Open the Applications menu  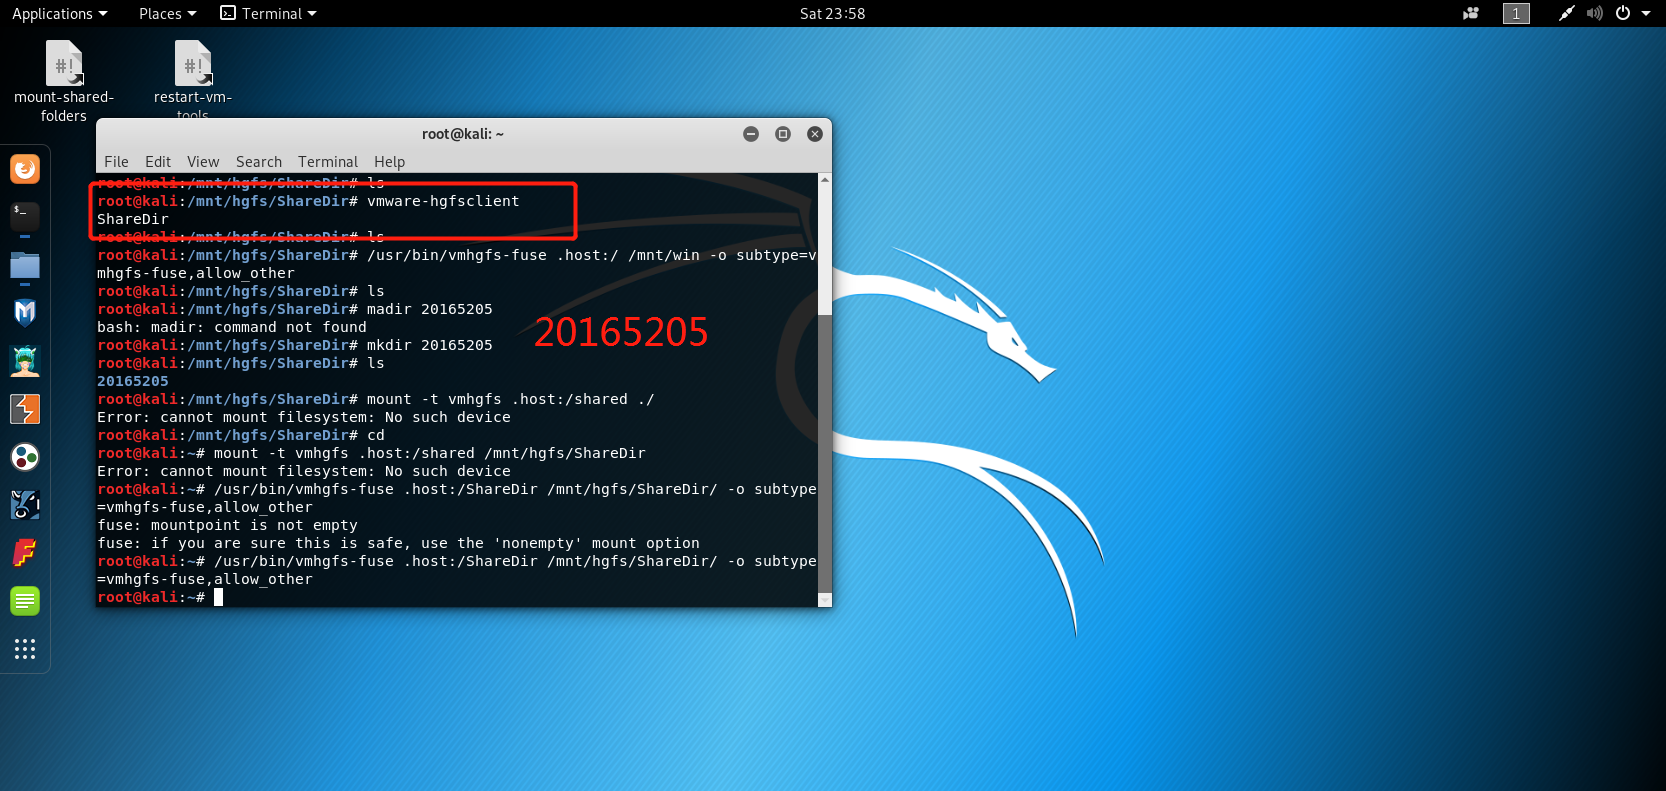[x=59, y=13]
